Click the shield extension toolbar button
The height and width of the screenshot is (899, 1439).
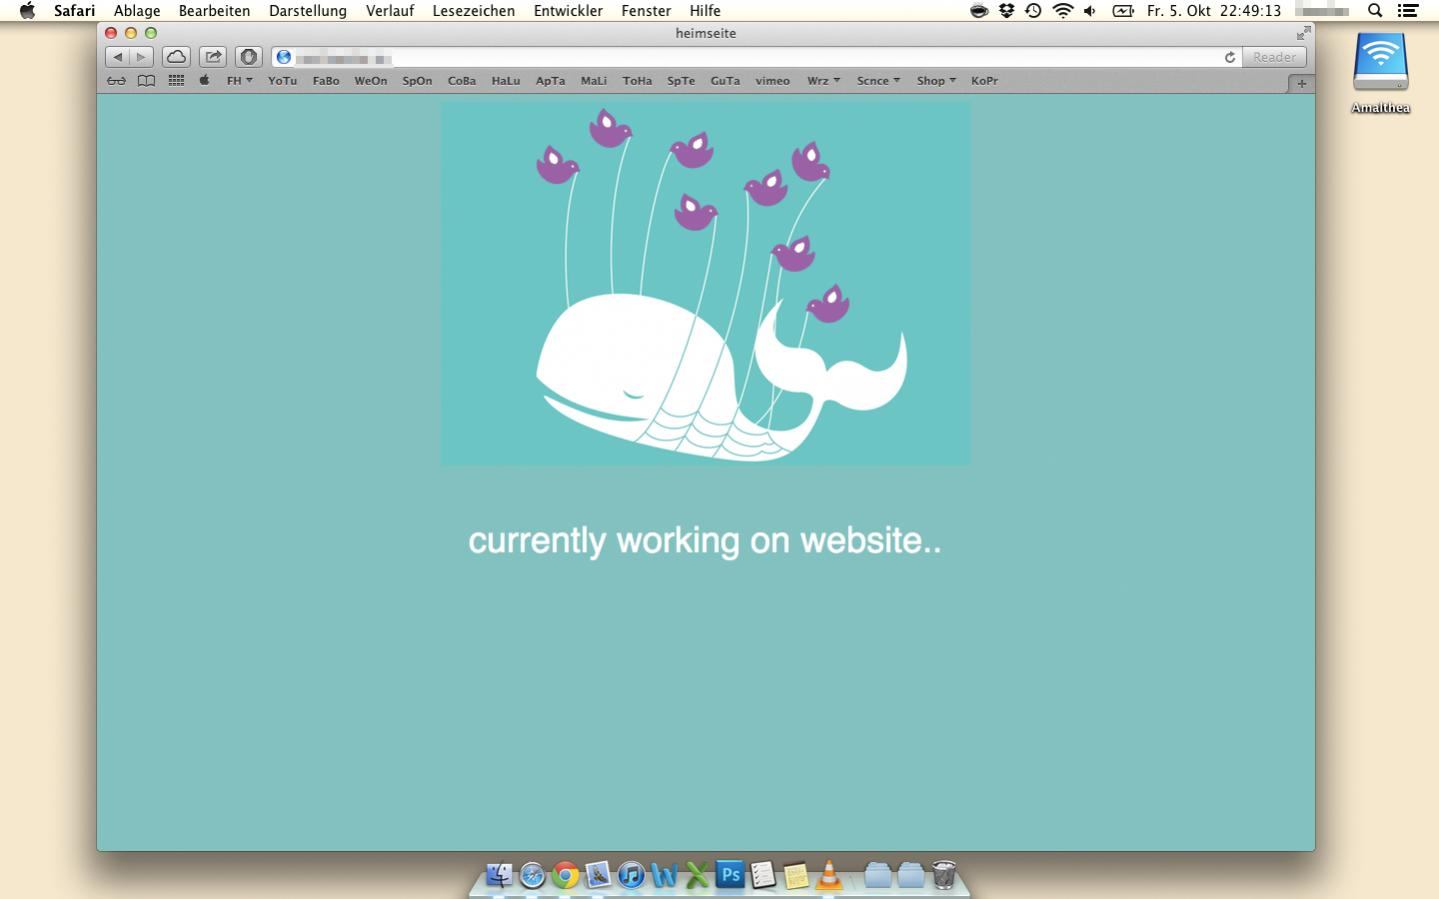pos(249,57)
